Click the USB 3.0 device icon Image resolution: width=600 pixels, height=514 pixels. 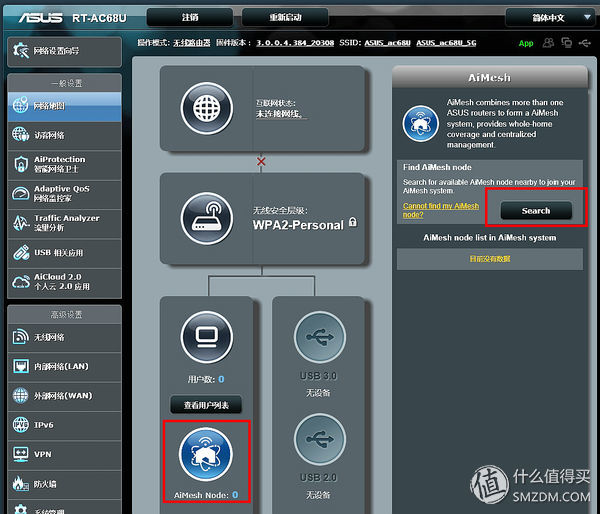click(320, 337)
